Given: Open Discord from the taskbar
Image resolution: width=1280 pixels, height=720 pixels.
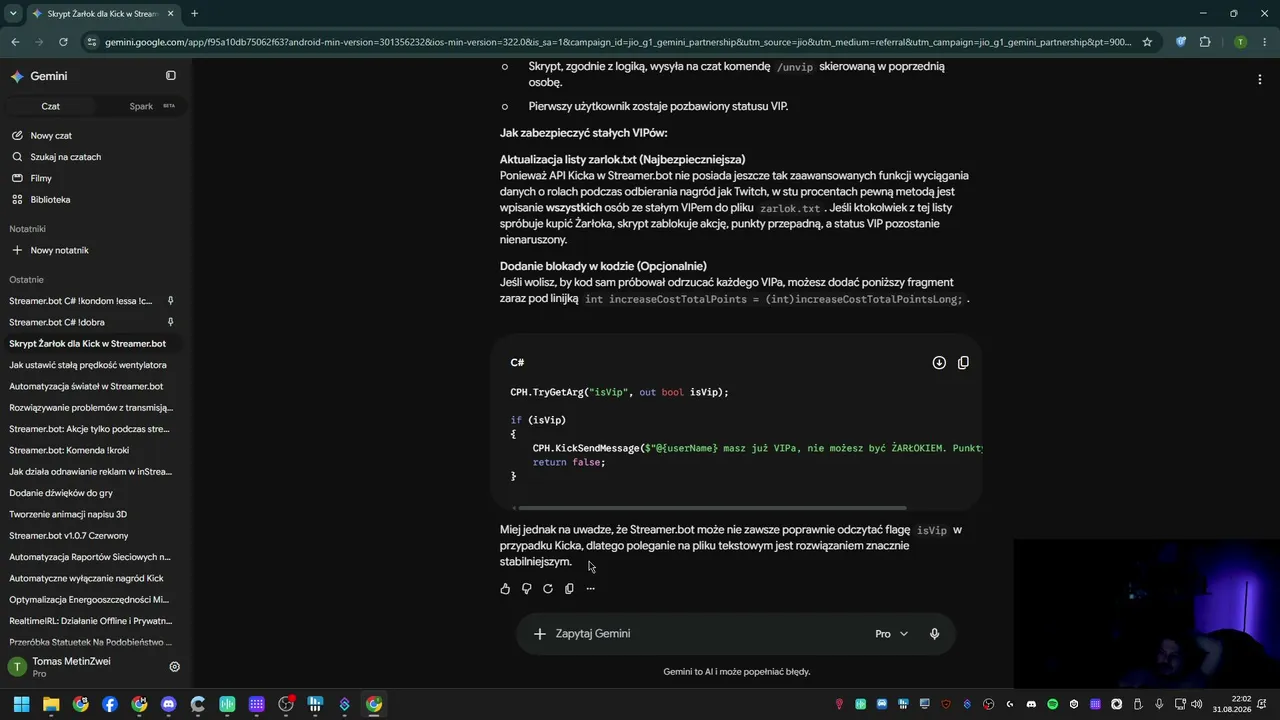Looking at the screenshot, I should 169,705.
